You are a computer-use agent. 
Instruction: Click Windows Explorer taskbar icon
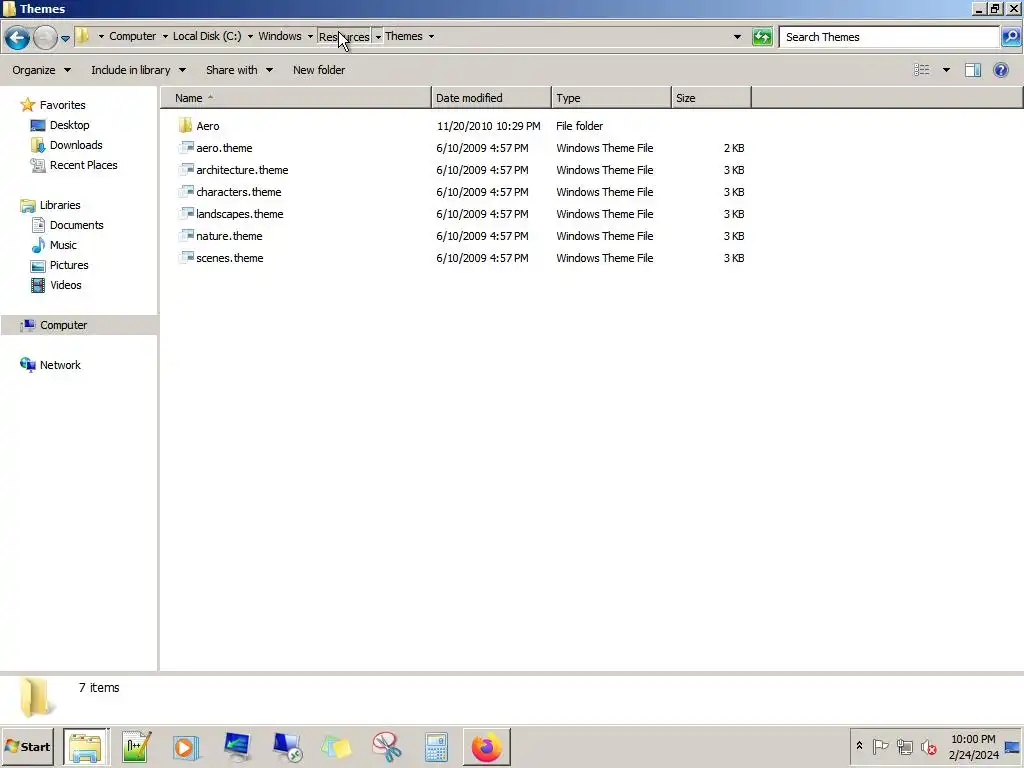click(86, 746)
